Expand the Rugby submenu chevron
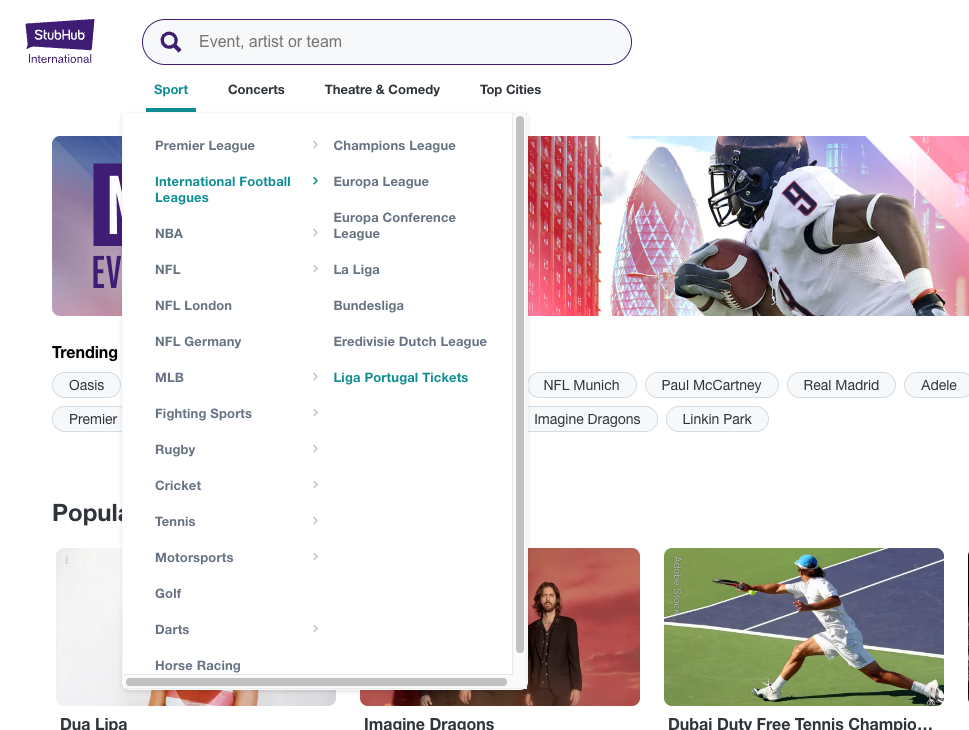969x730 pixels. 315,448
